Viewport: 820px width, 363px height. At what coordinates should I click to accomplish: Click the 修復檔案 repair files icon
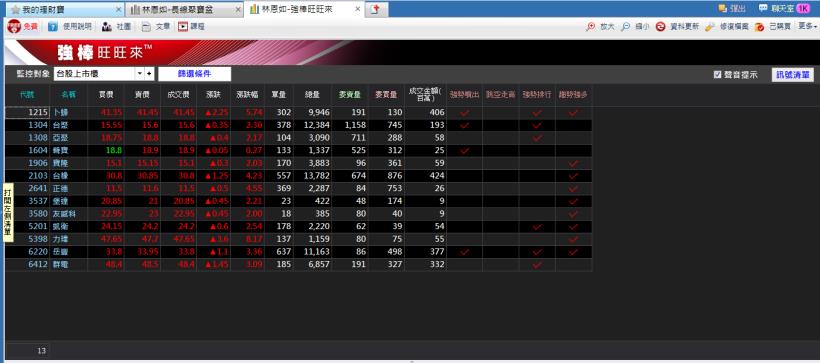[x=710, y=27]
